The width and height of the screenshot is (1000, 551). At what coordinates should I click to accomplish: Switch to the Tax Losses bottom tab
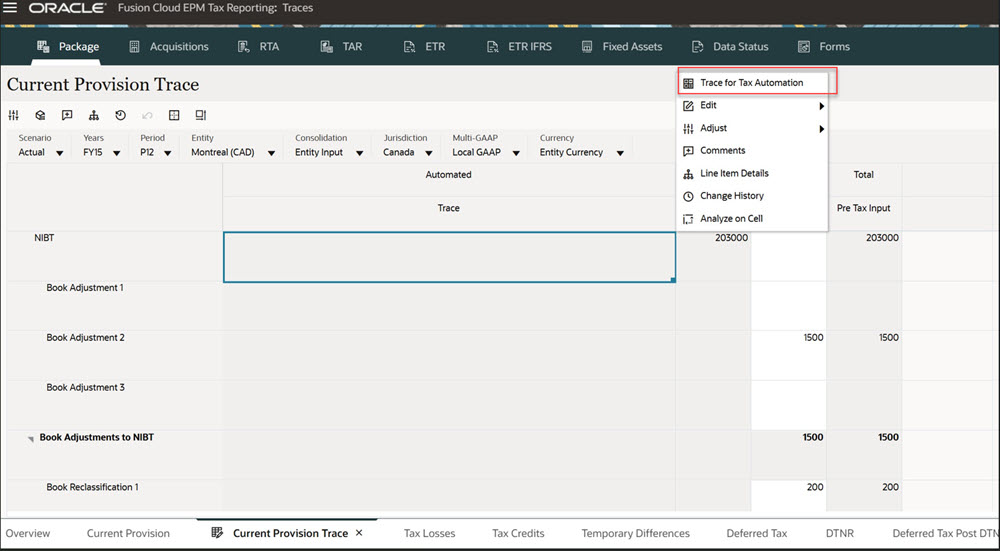point(430,533)
